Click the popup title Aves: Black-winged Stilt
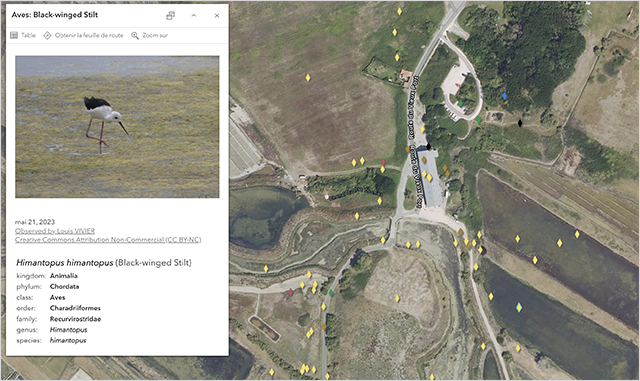Image resolution: width=640 pixels, height=381 pixels. (x=55, y=15)
